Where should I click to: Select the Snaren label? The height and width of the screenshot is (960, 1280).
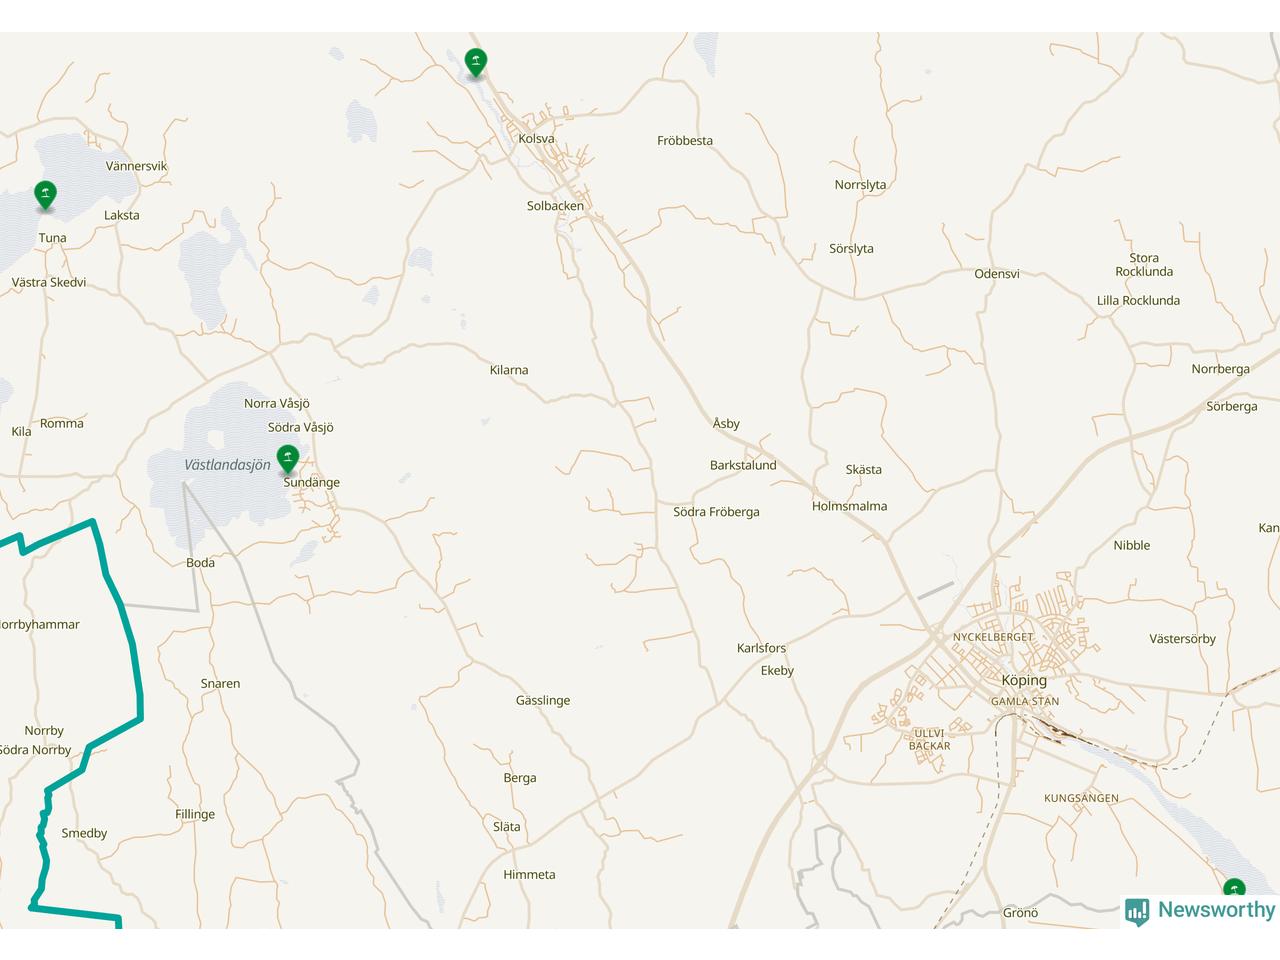pos(220,684)
